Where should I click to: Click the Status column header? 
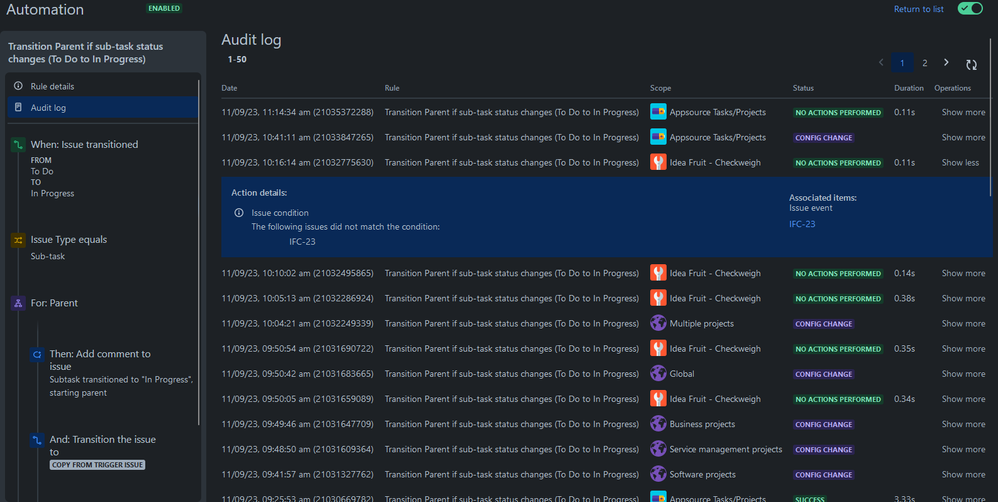pos(803,88)
